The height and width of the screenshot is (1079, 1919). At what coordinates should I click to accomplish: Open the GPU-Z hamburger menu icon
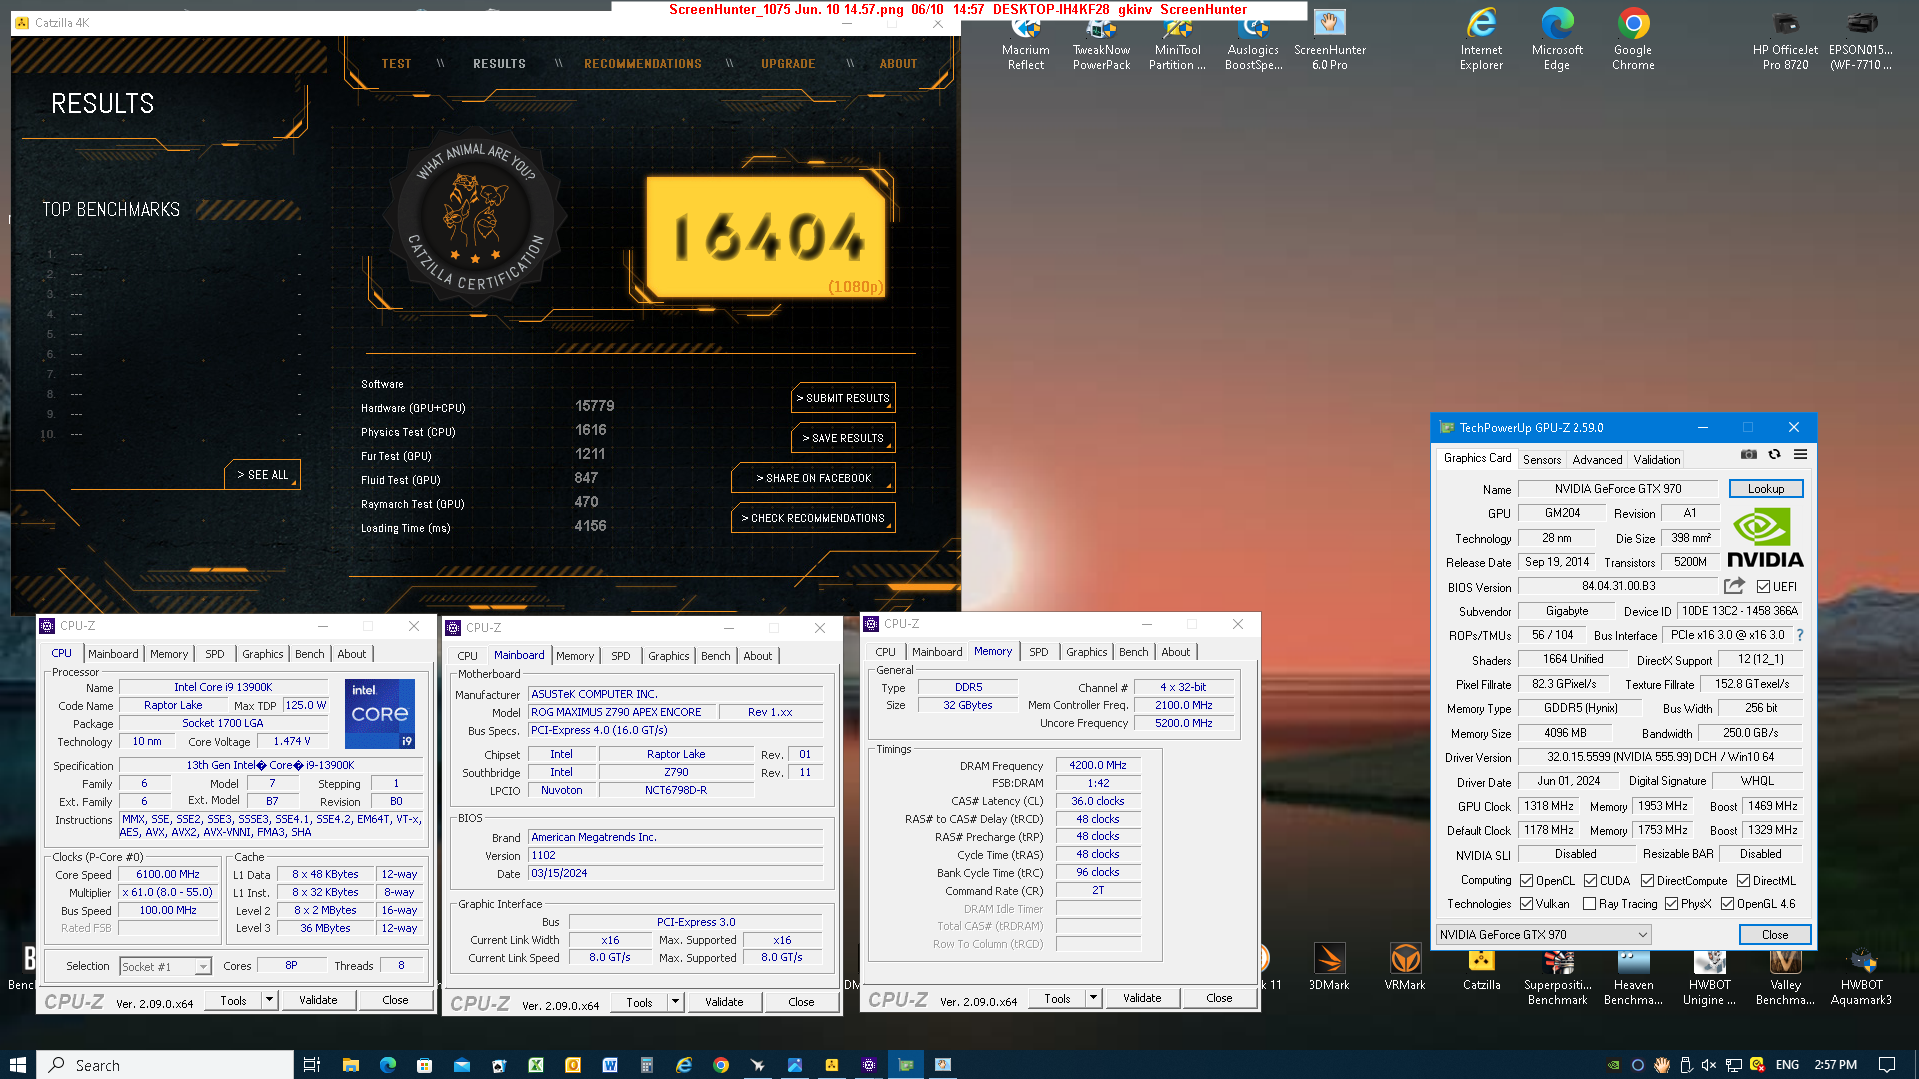1800,454
